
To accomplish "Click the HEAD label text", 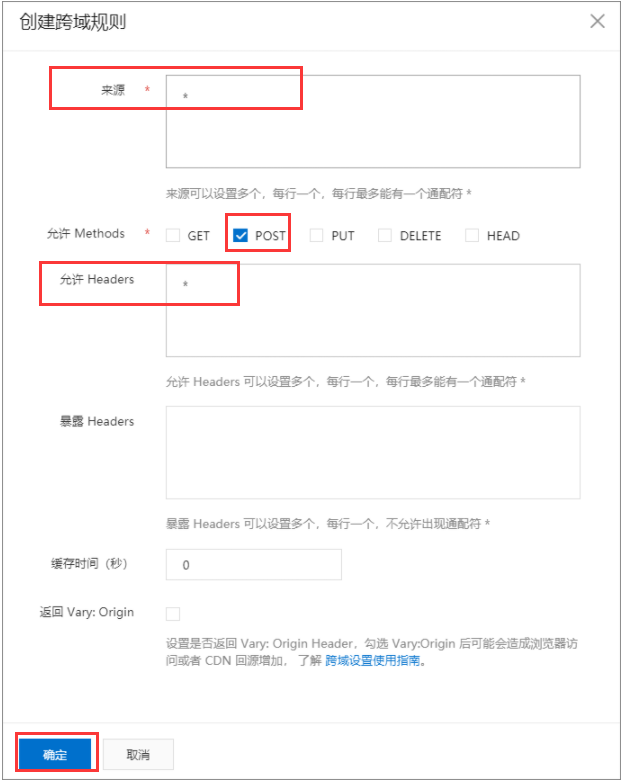I will [x=503, y=236].
